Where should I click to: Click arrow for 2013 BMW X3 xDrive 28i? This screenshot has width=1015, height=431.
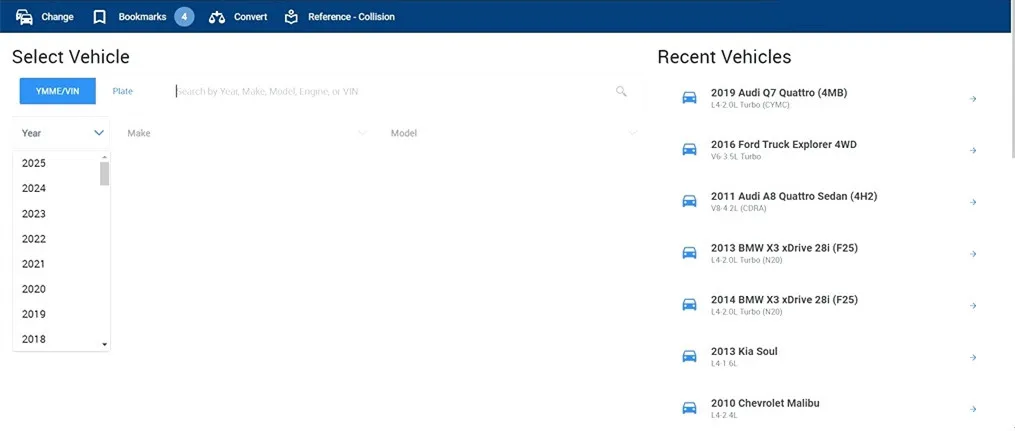(x=972, y=254)
